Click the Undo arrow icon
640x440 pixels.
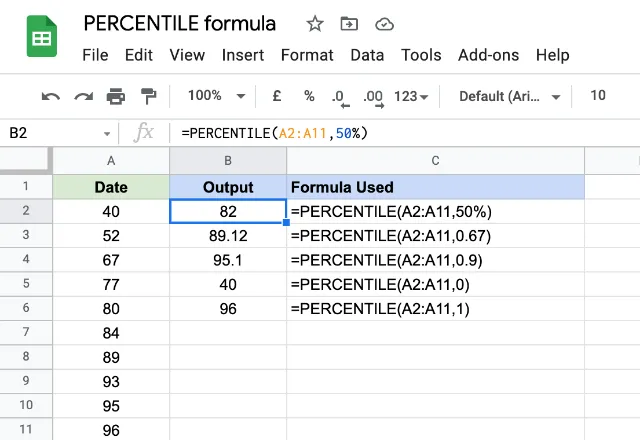[51, 97]
